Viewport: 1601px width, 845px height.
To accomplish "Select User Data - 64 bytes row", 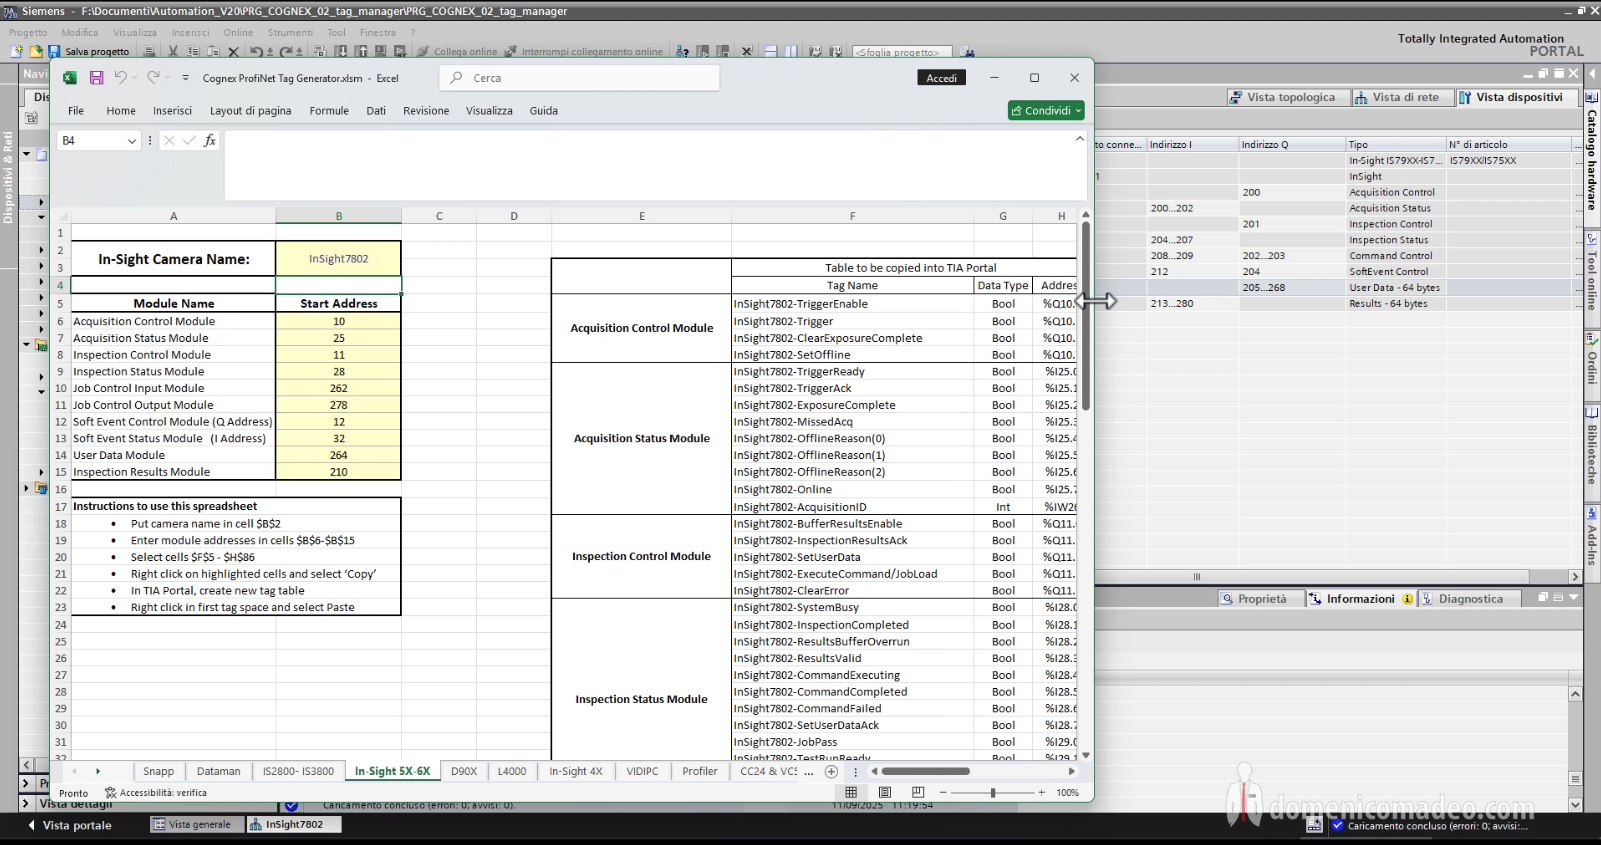I will click(x=1337, y=288).
